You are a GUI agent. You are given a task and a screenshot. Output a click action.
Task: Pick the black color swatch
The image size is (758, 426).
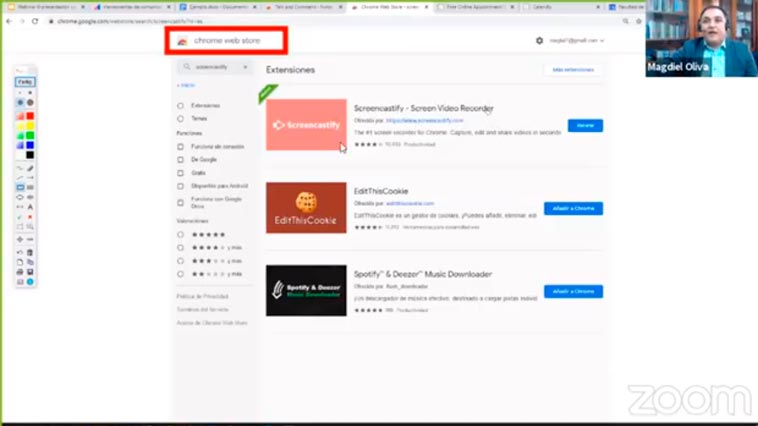click(30, 155)
